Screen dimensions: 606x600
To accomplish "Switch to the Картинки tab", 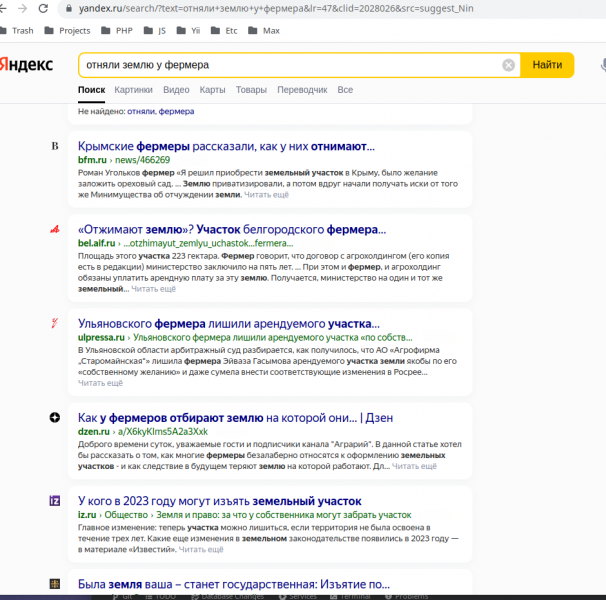I will coord(133,90).
